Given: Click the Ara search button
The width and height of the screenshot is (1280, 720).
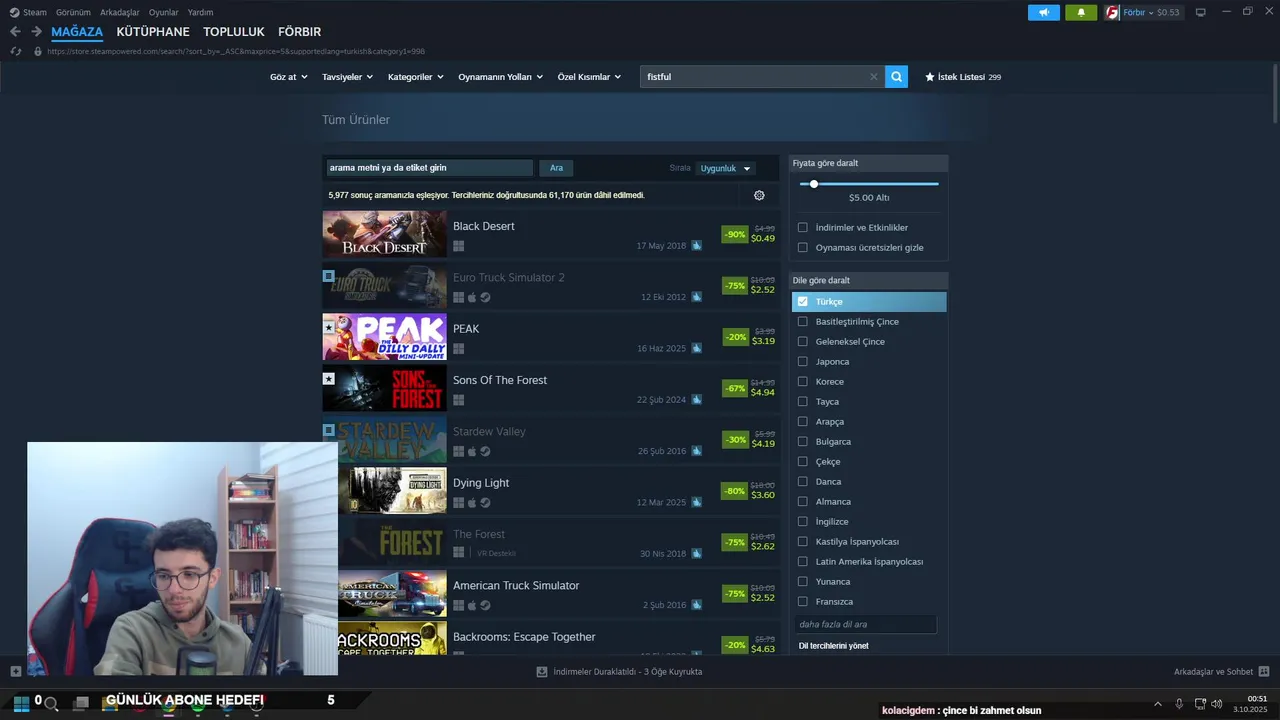Looking at the screenshot, I should (556, 168).
